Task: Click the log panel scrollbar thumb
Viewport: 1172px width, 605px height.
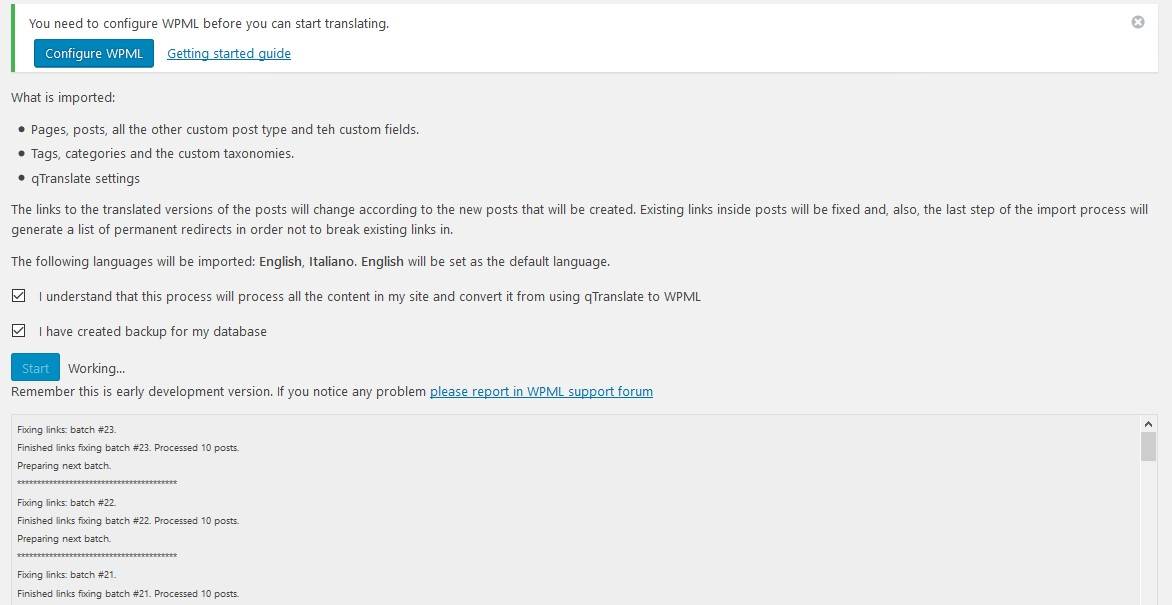Action: point(1148,446)
